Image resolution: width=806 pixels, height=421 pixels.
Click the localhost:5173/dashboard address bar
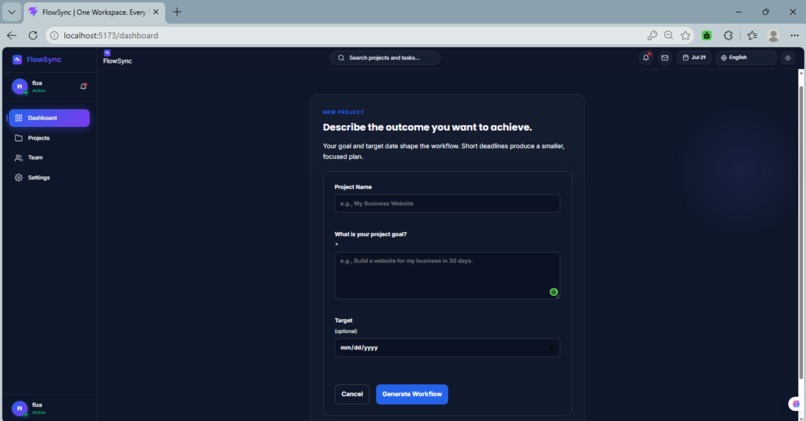pyautogui.click(x=111, y=35)
